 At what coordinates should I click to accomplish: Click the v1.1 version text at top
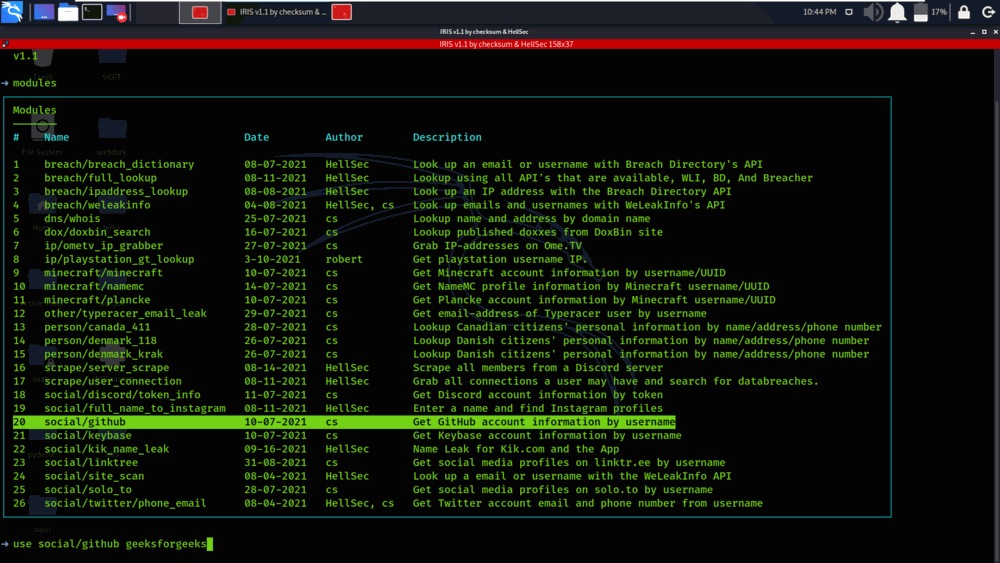tap(26, 56)
